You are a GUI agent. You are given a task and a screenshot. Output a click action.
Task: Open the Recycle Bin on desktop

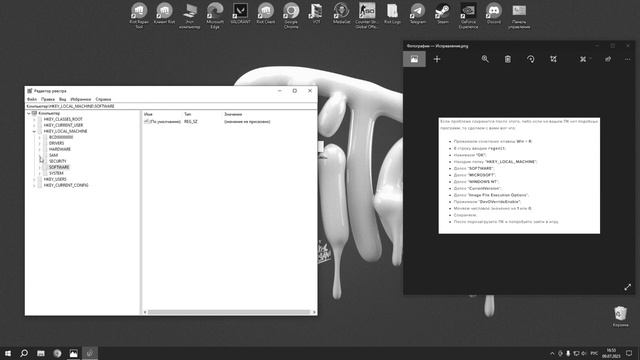click(x=620, y=316)
